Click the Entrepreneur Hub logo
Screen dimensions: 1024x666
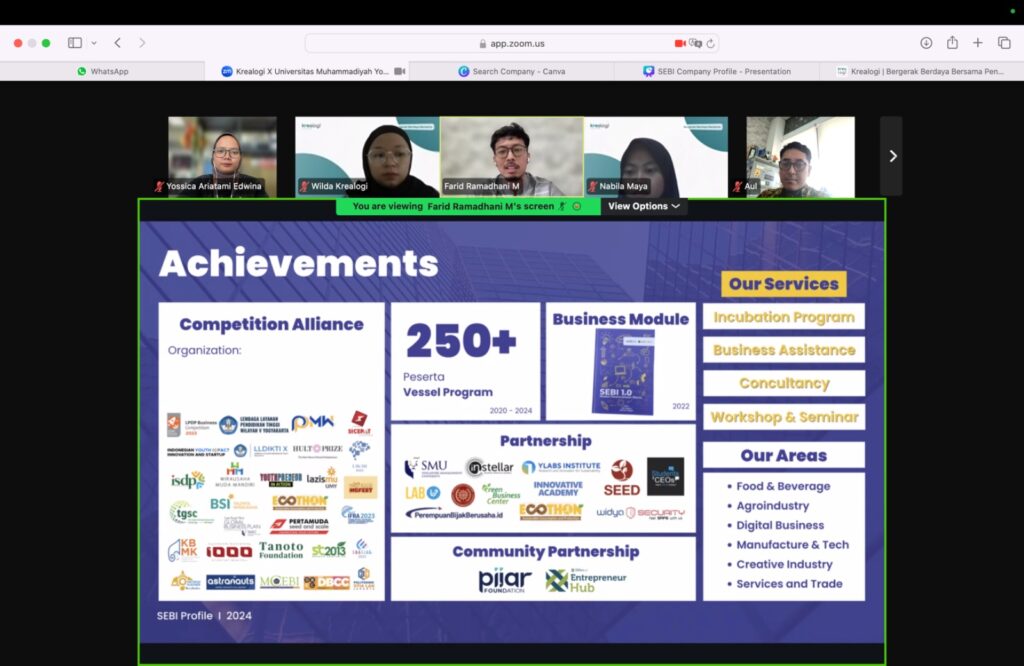pyautogui.click(x=586, y=580)
